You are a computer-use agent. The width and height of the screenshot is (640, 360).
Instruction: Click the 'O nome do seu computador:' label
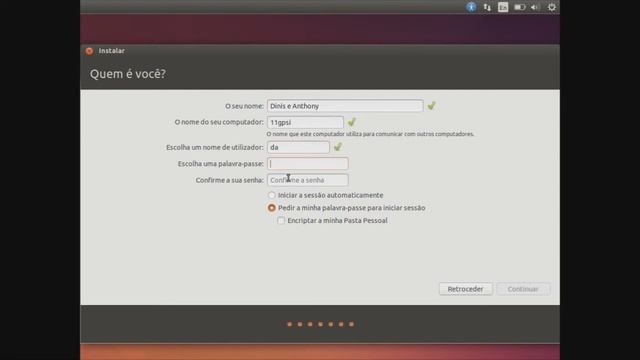(219, 122)
